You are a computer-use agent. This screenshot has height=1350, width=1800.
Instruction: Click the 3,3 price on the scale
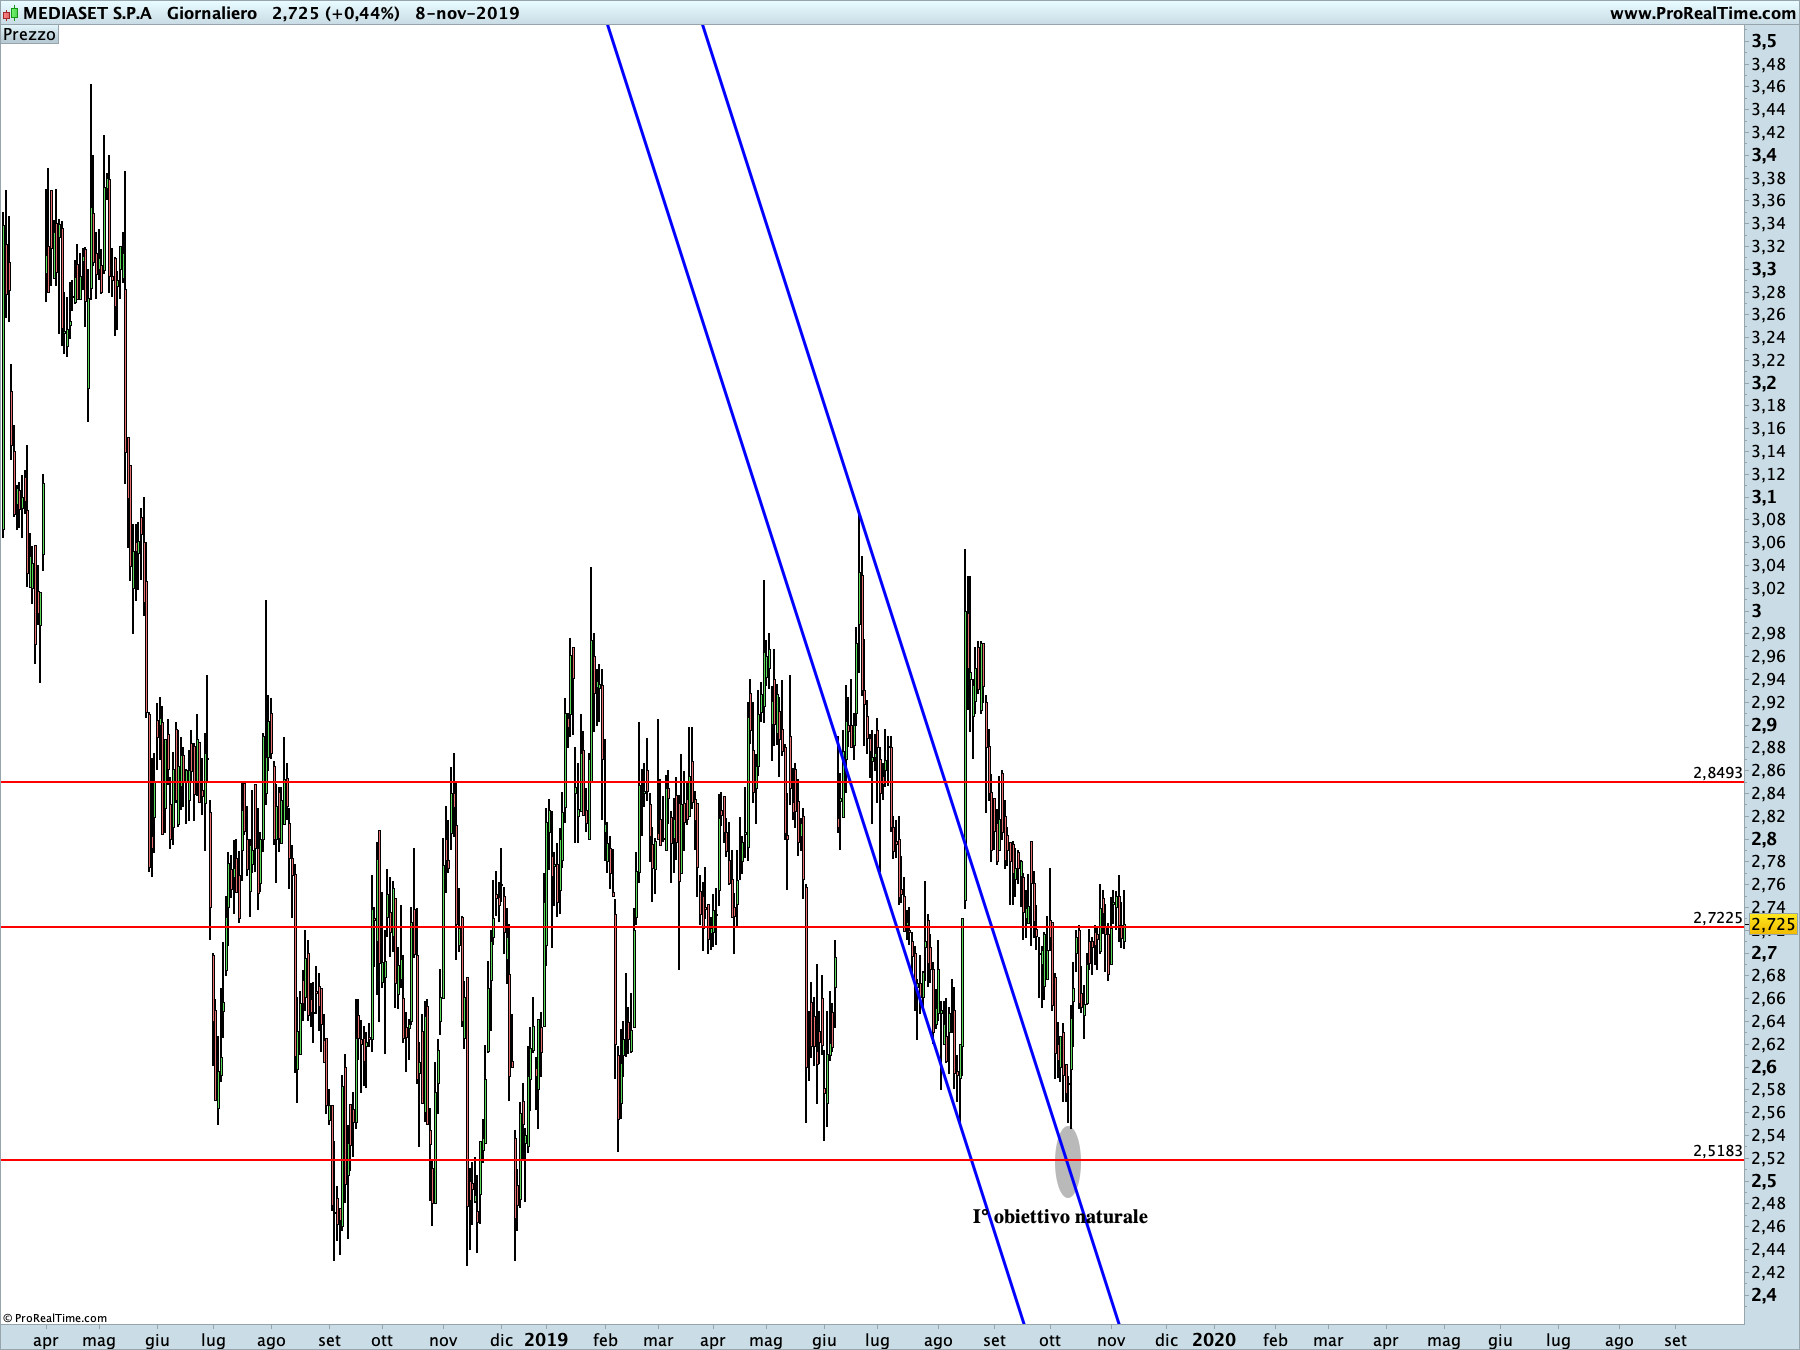(1764, 269)
